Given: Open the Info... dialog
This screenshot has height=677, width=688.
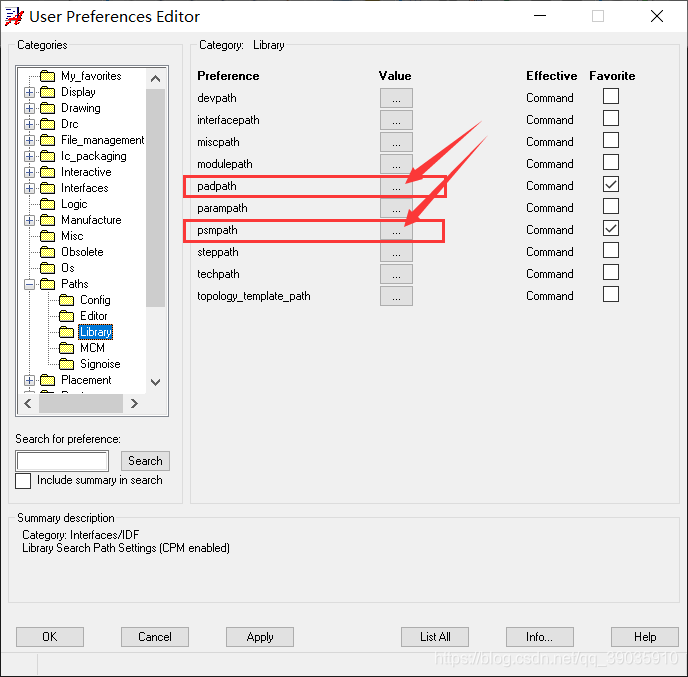Looking at the screenshot, I should pos(540,637).
